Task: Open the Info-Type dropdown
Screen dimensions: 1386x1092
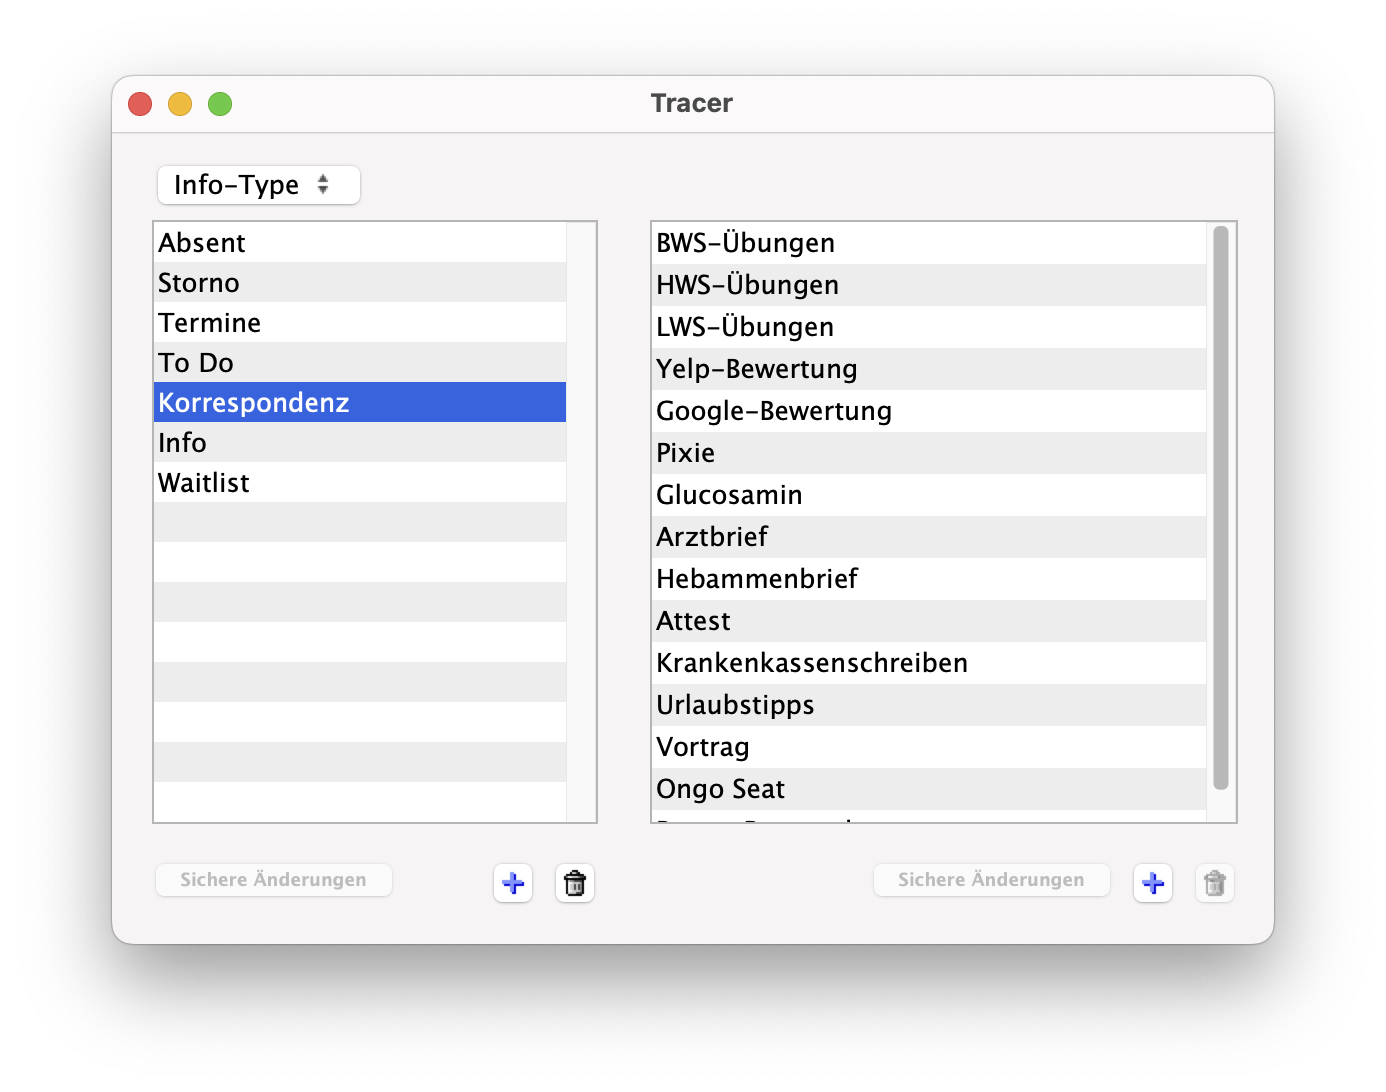Action: click(x=258, y=185)
